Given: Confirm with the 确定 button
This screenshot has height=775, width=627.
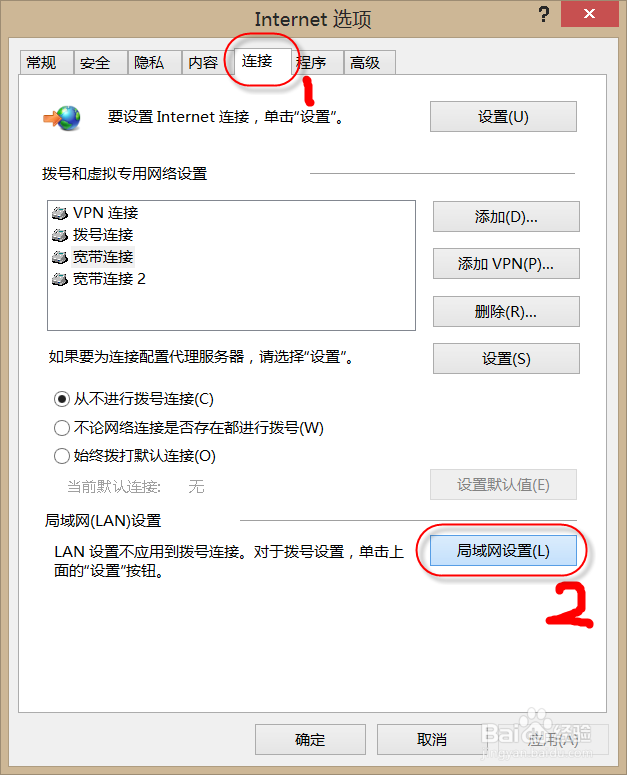Looking at the screenshot, I should [x=310, y=739].
